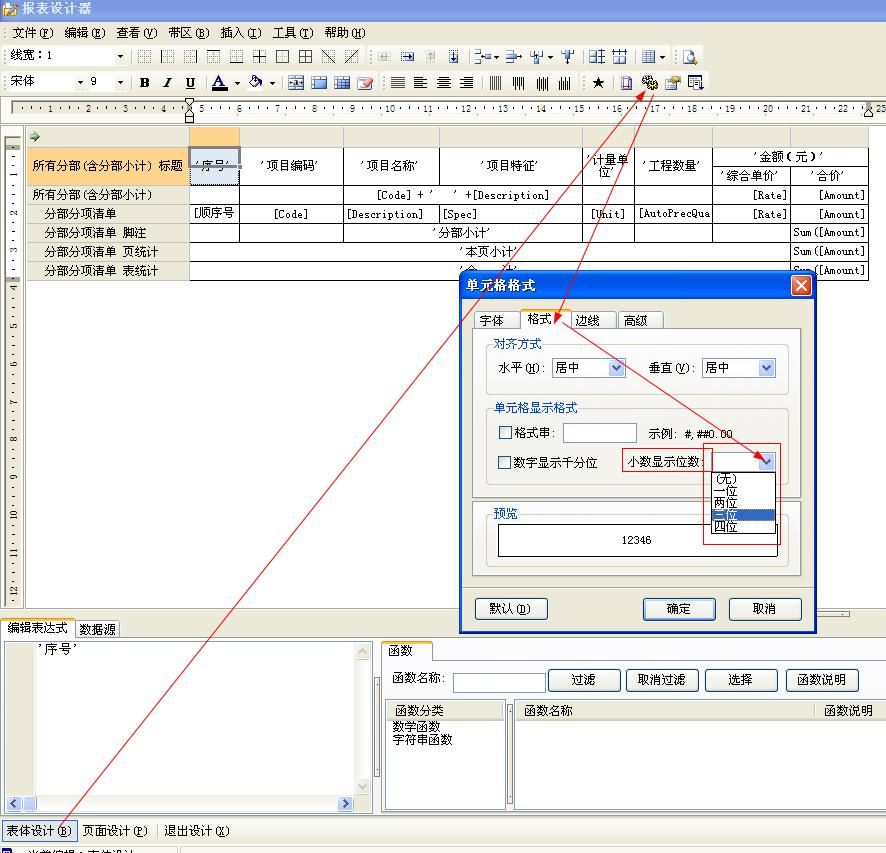
Task: Click the gears cell format icon
Action: (x=650, y=83)
